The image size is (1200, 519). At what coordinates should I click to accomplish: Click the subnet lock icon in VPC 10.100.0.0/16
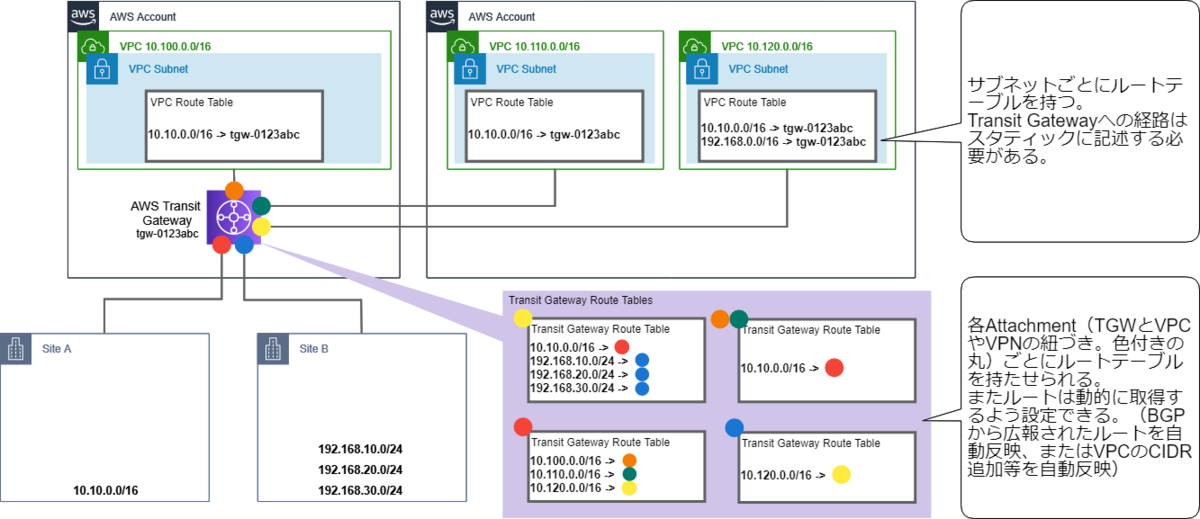[x=101, y=68]
